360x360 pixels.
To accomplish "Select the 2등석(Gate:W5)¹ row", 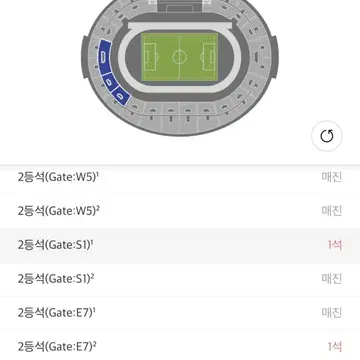I will click(180, 177).
